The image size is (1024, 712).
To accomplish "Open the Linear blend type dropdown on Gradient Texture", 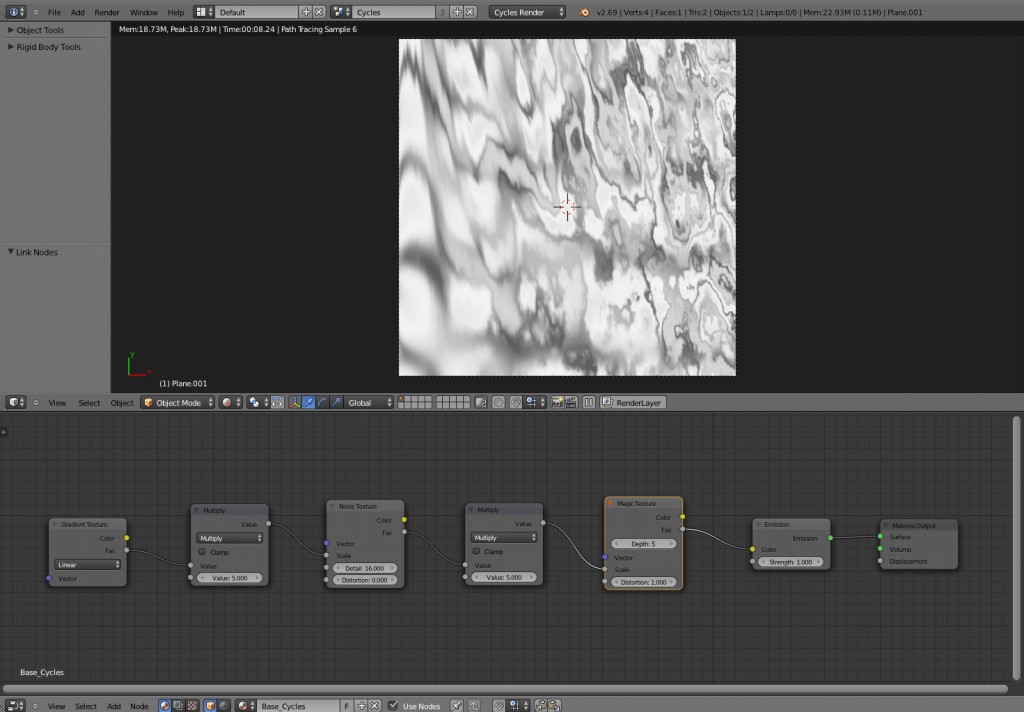I will 86,565.
